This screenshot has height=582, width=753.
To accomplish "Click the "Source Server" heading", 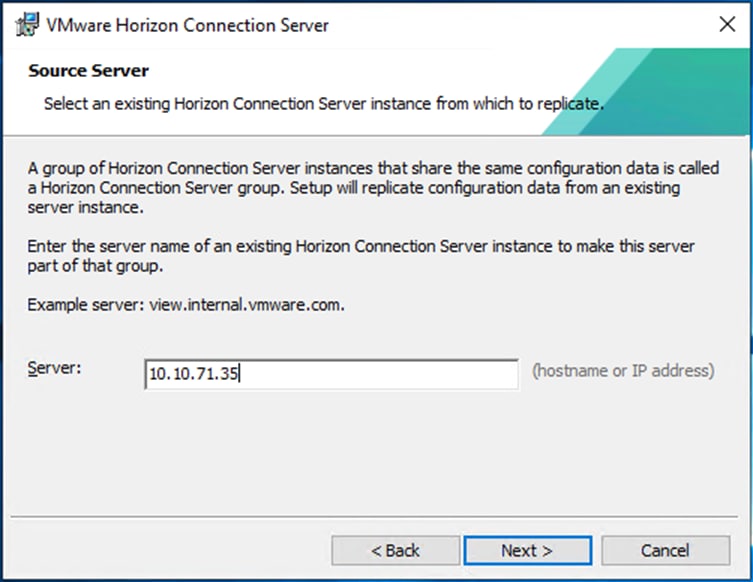I will pyautogui.click(x=88, y=71).
